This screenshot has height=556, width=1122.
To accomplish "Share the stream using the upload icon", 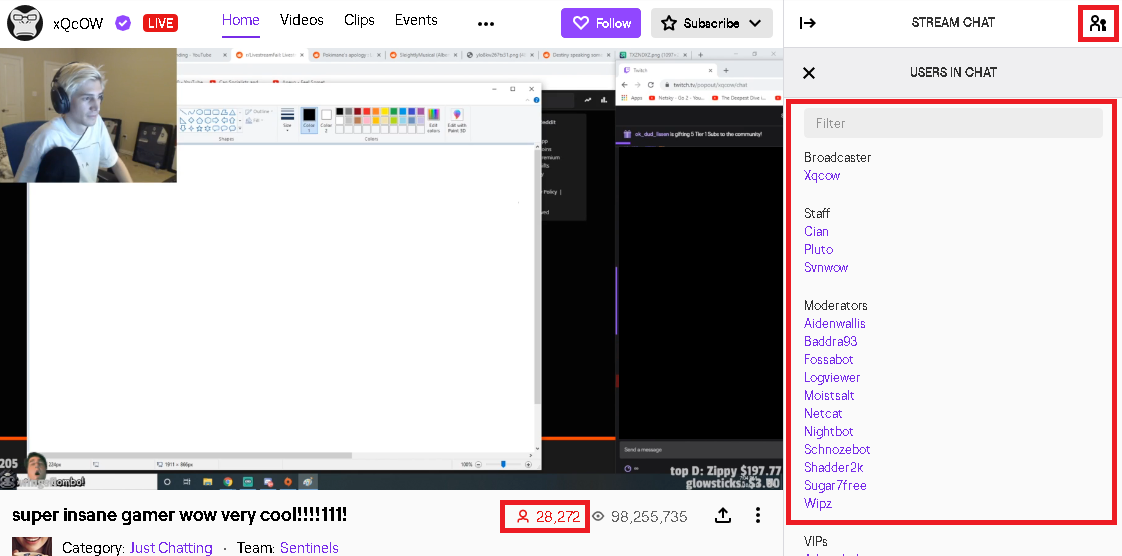I will pos(723,515).
